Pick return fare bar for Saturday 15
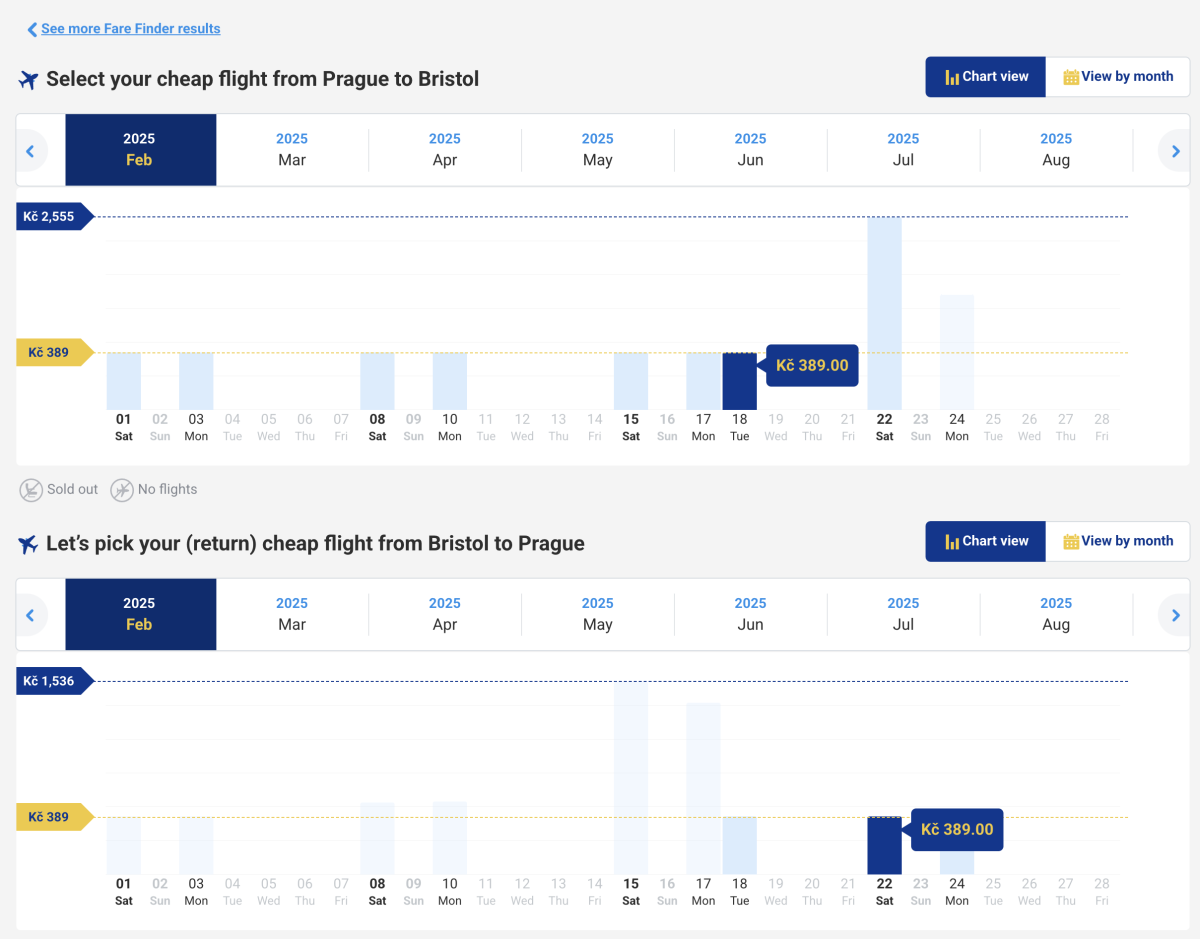The height and width of the screenshot is (939, 1200). (631, 778)
